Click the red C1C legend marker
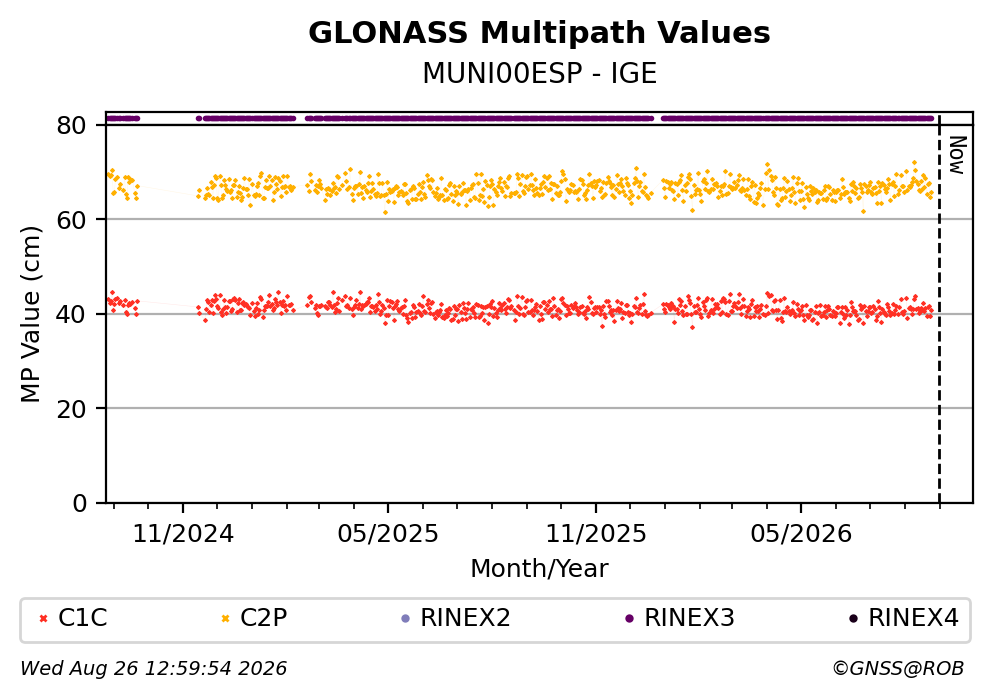 [43, 619]
